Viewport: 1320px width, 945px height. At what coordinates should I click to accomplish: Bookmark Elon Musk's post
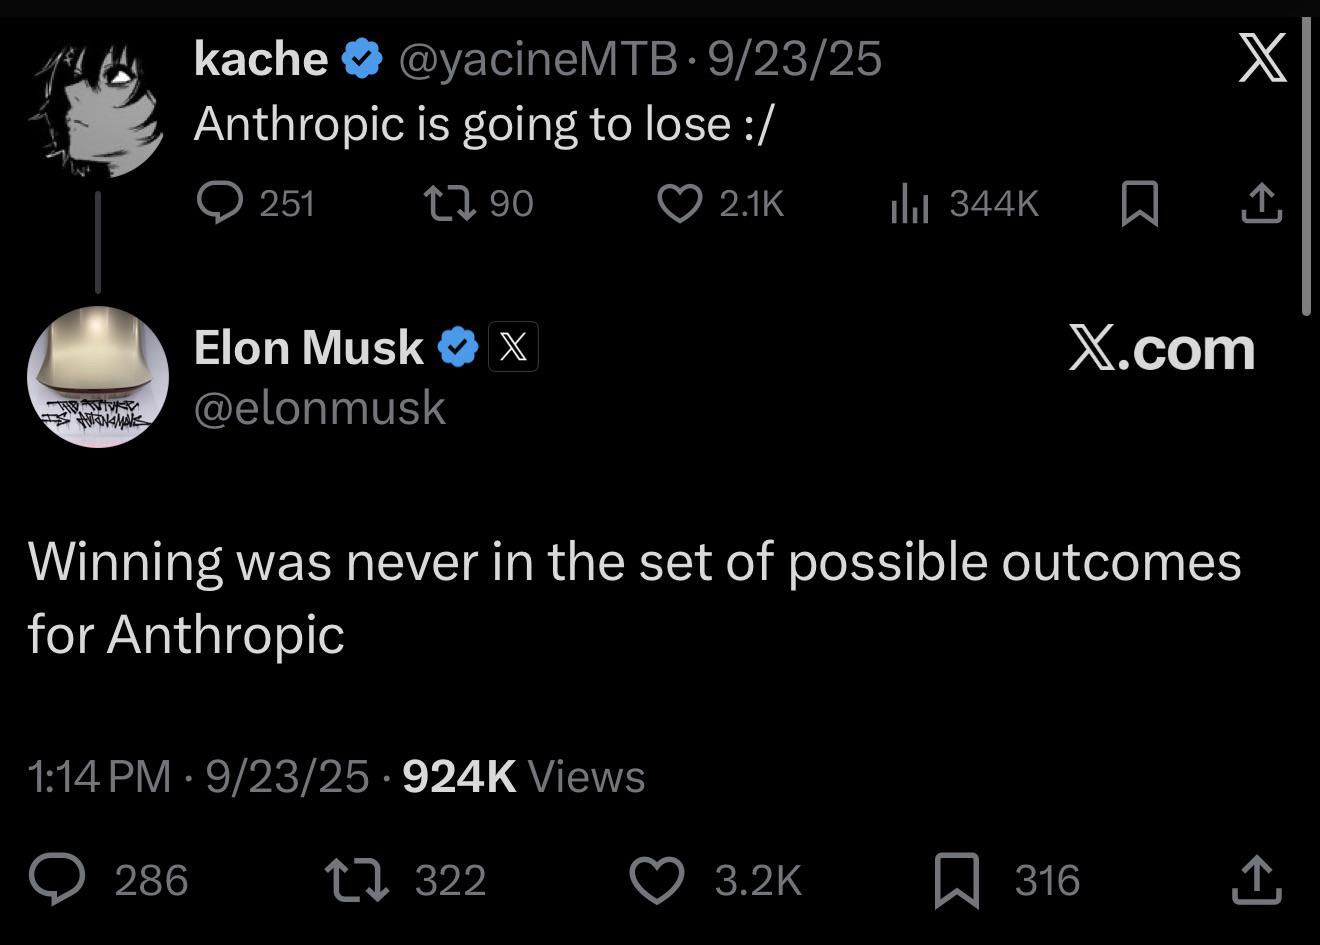pos(956,880)
